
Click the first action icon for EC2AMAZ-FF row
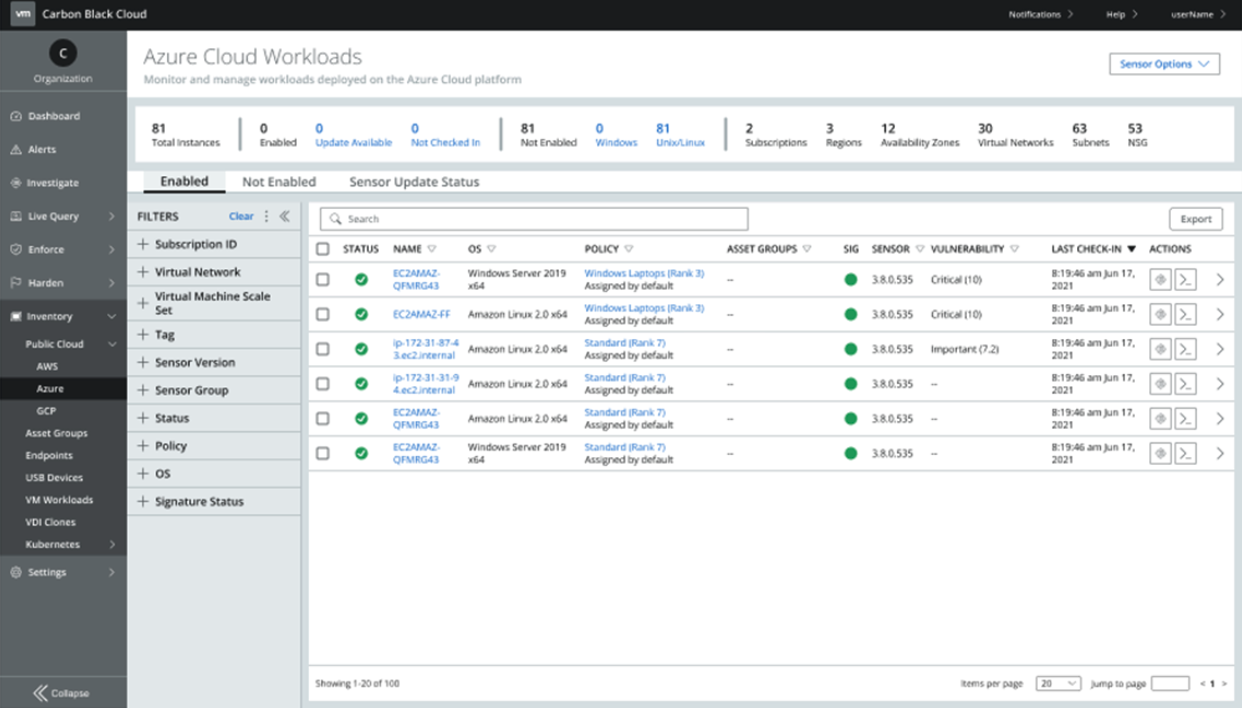pyautogui.click(x=1160, y=314)
